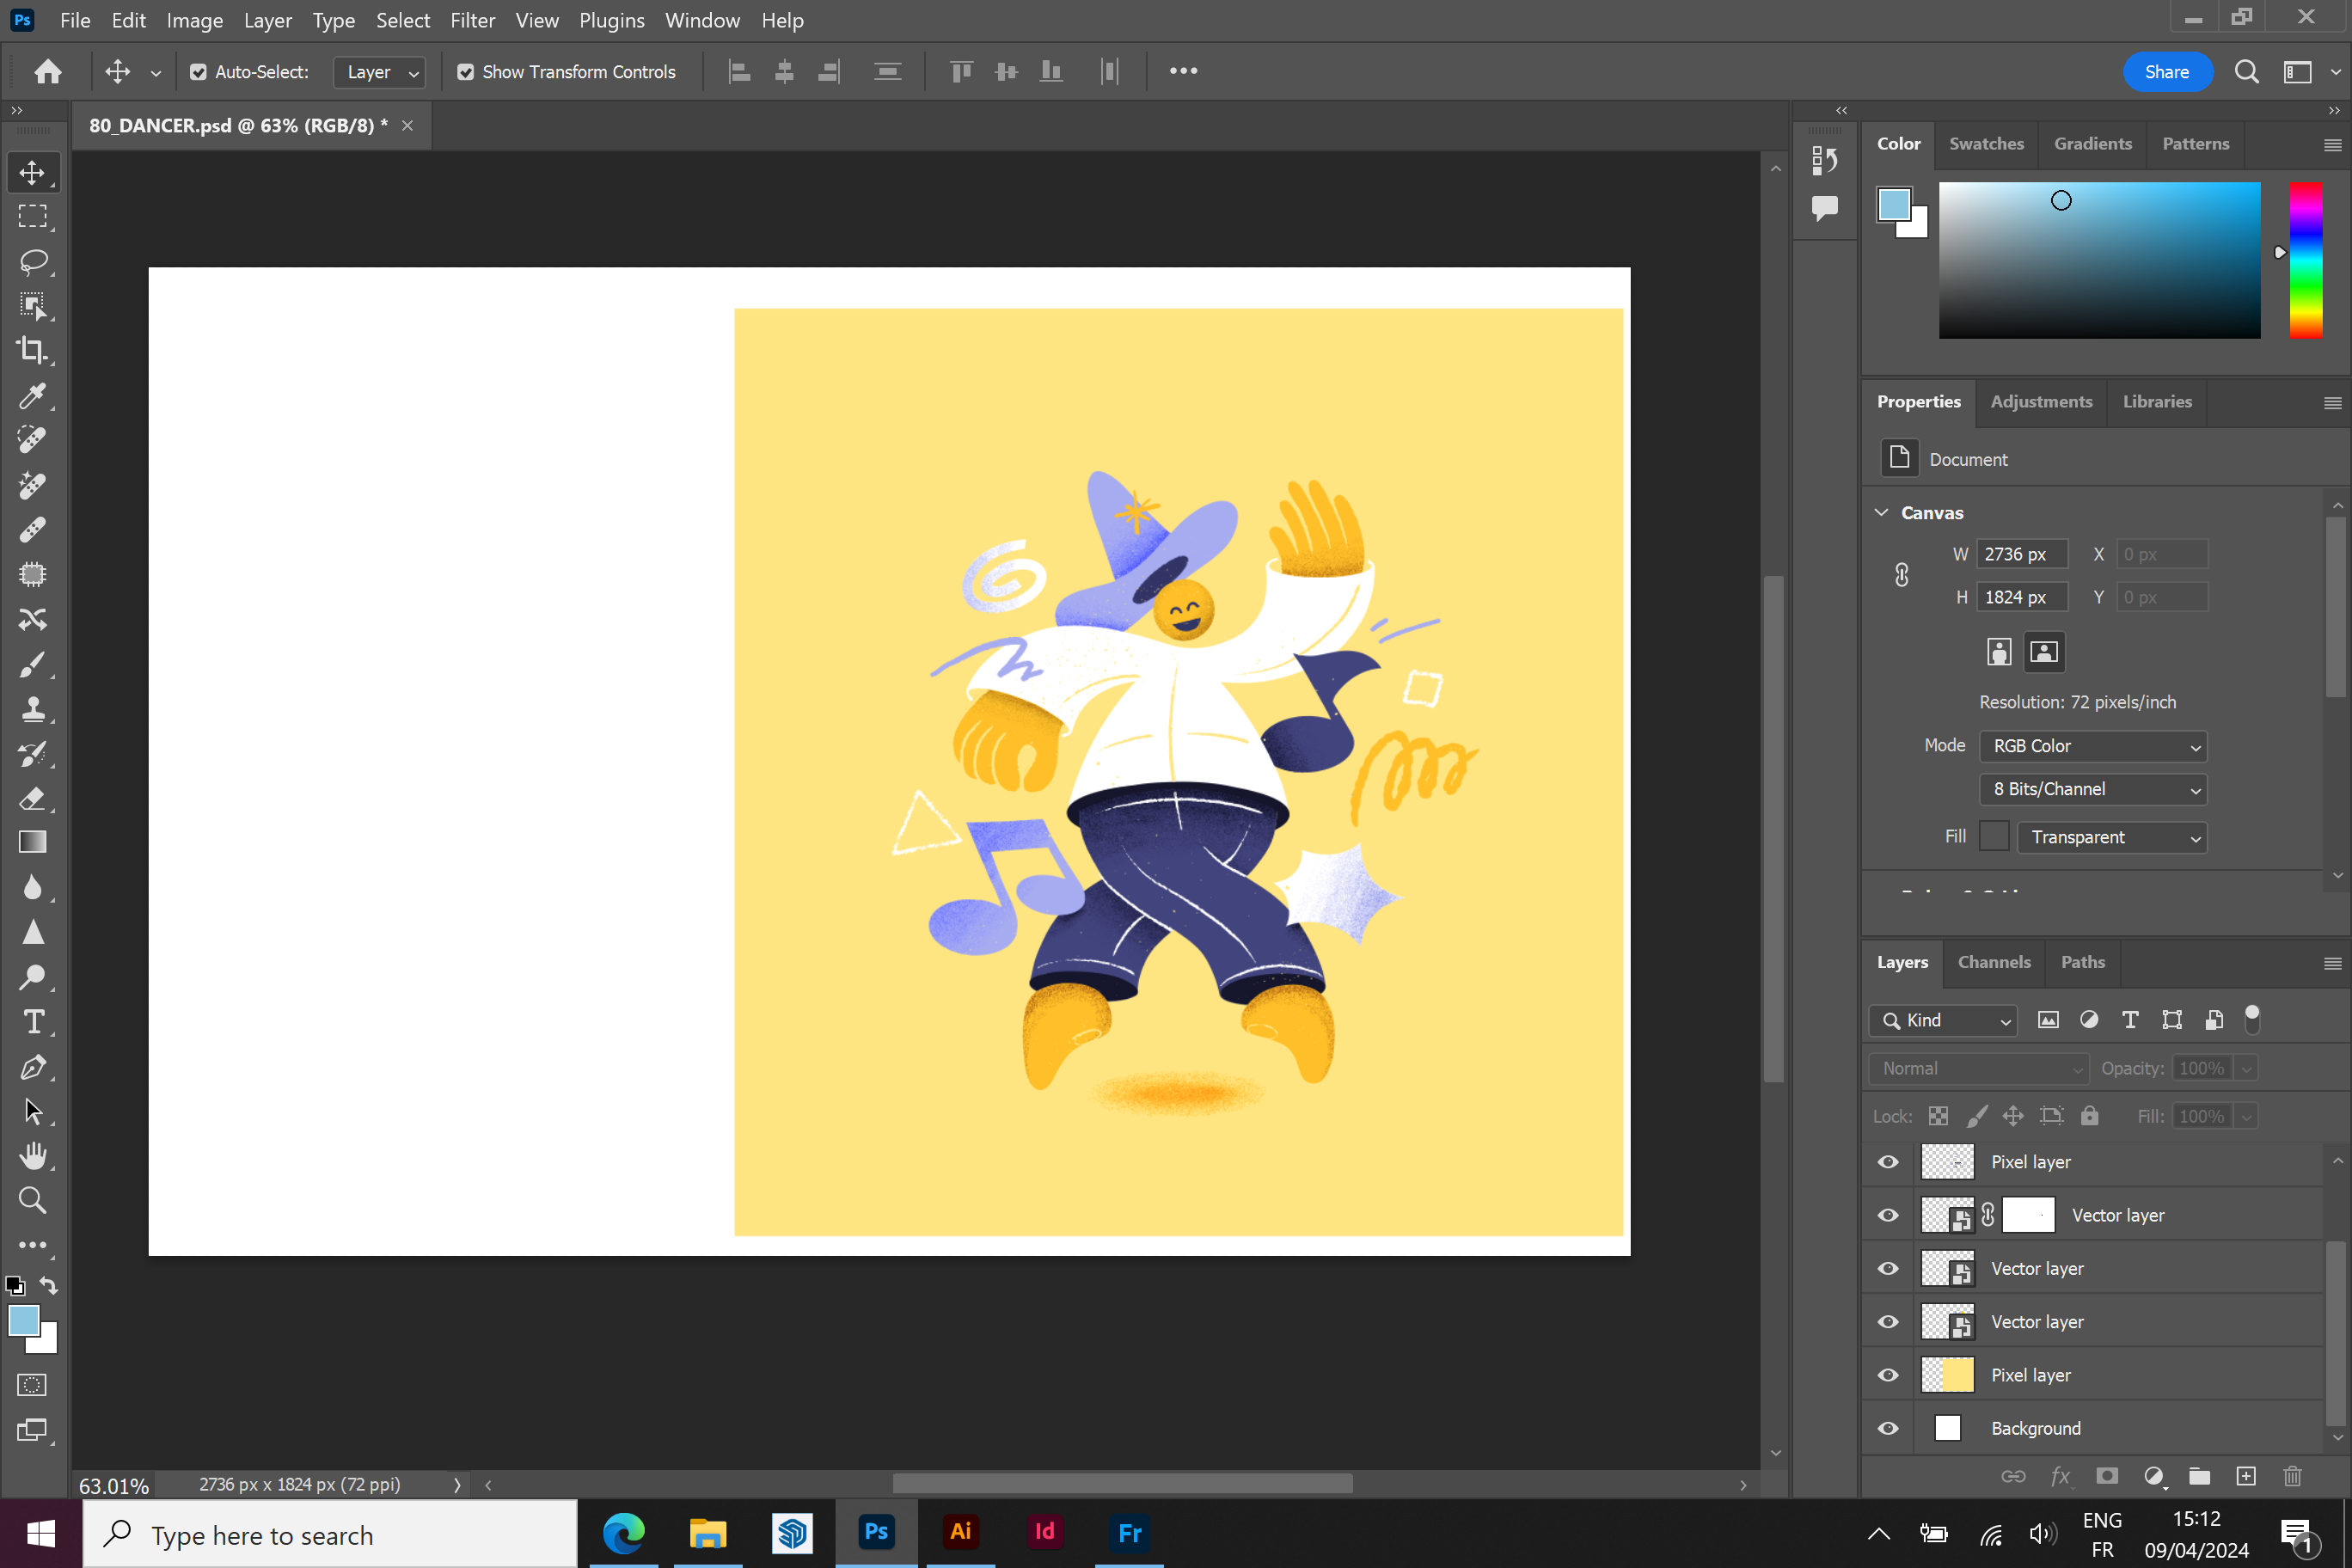The width and height of the screenshot is (2352, 1568).
Task: Select the Zoom tool
Action: [x=32, y=1200]
